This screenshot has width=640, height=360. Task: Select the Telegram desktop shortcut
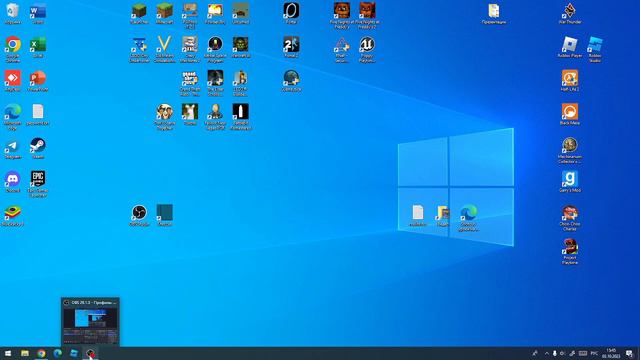pos(13,148)
